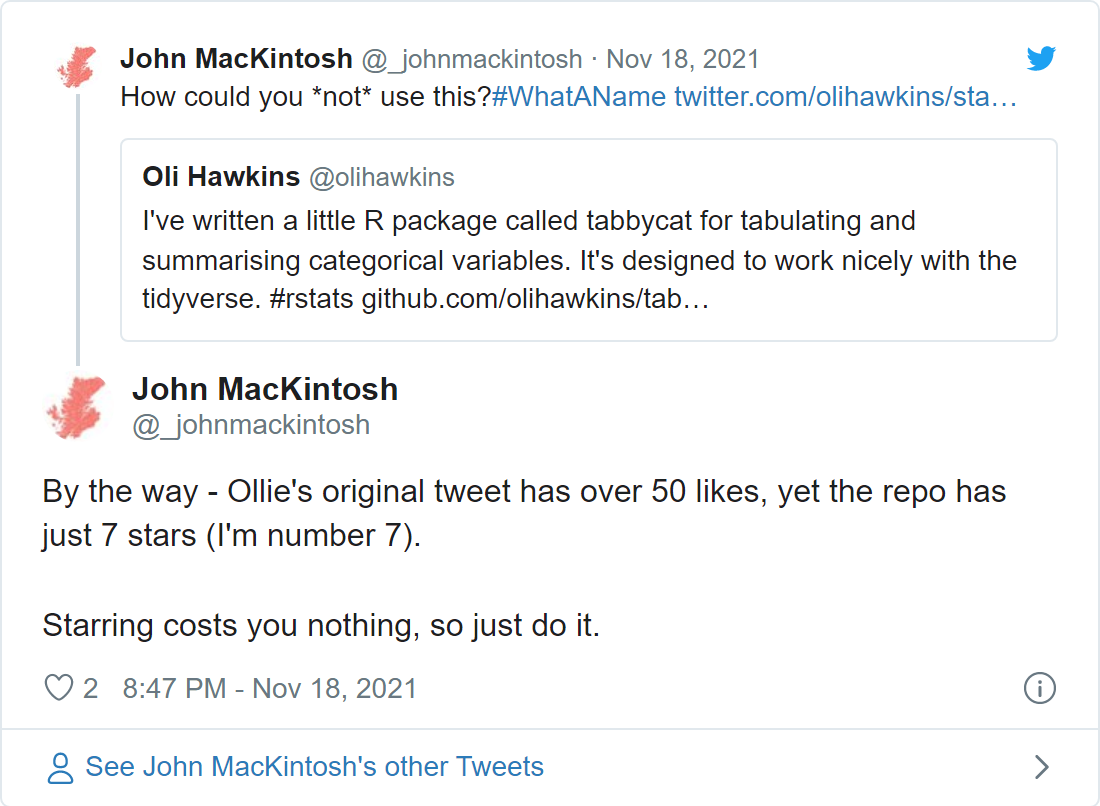1100x806 pixels.
Task: Click the @olihawkins handle
Action: [x=381, y=178]
